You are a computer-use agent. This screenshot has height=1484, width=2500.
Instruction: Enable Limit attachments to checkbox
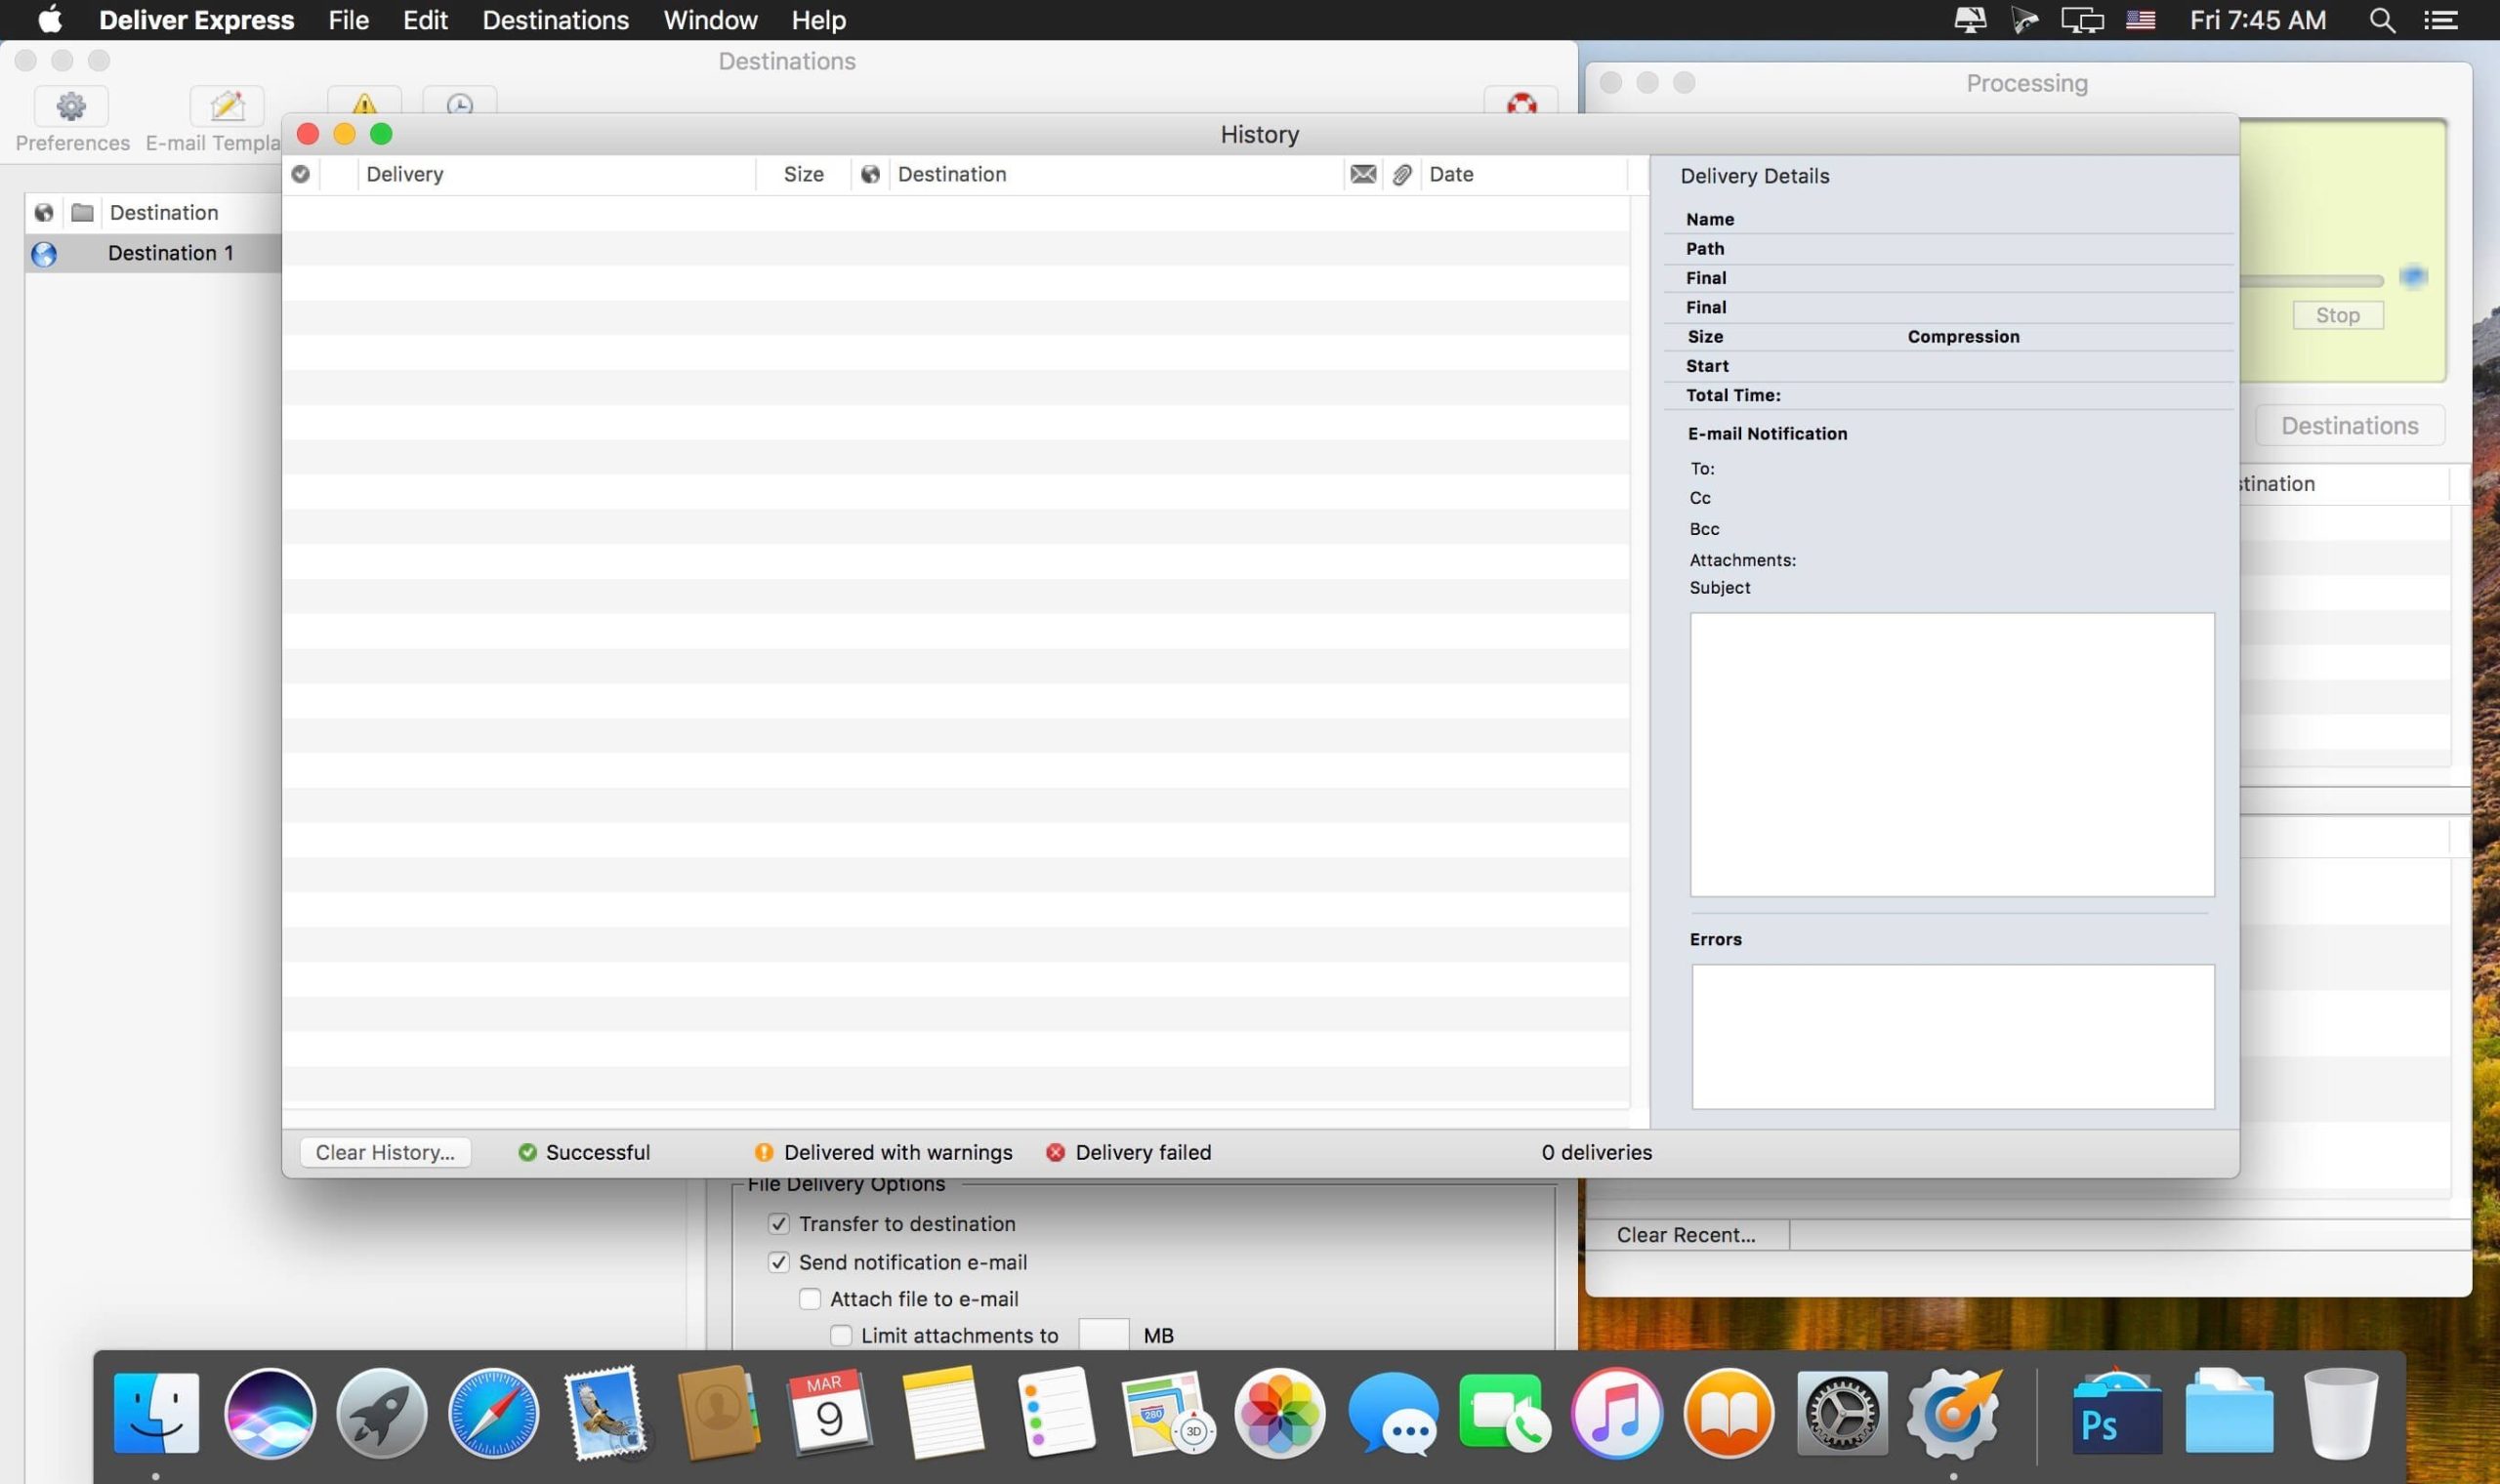[x=841, y=1336]
